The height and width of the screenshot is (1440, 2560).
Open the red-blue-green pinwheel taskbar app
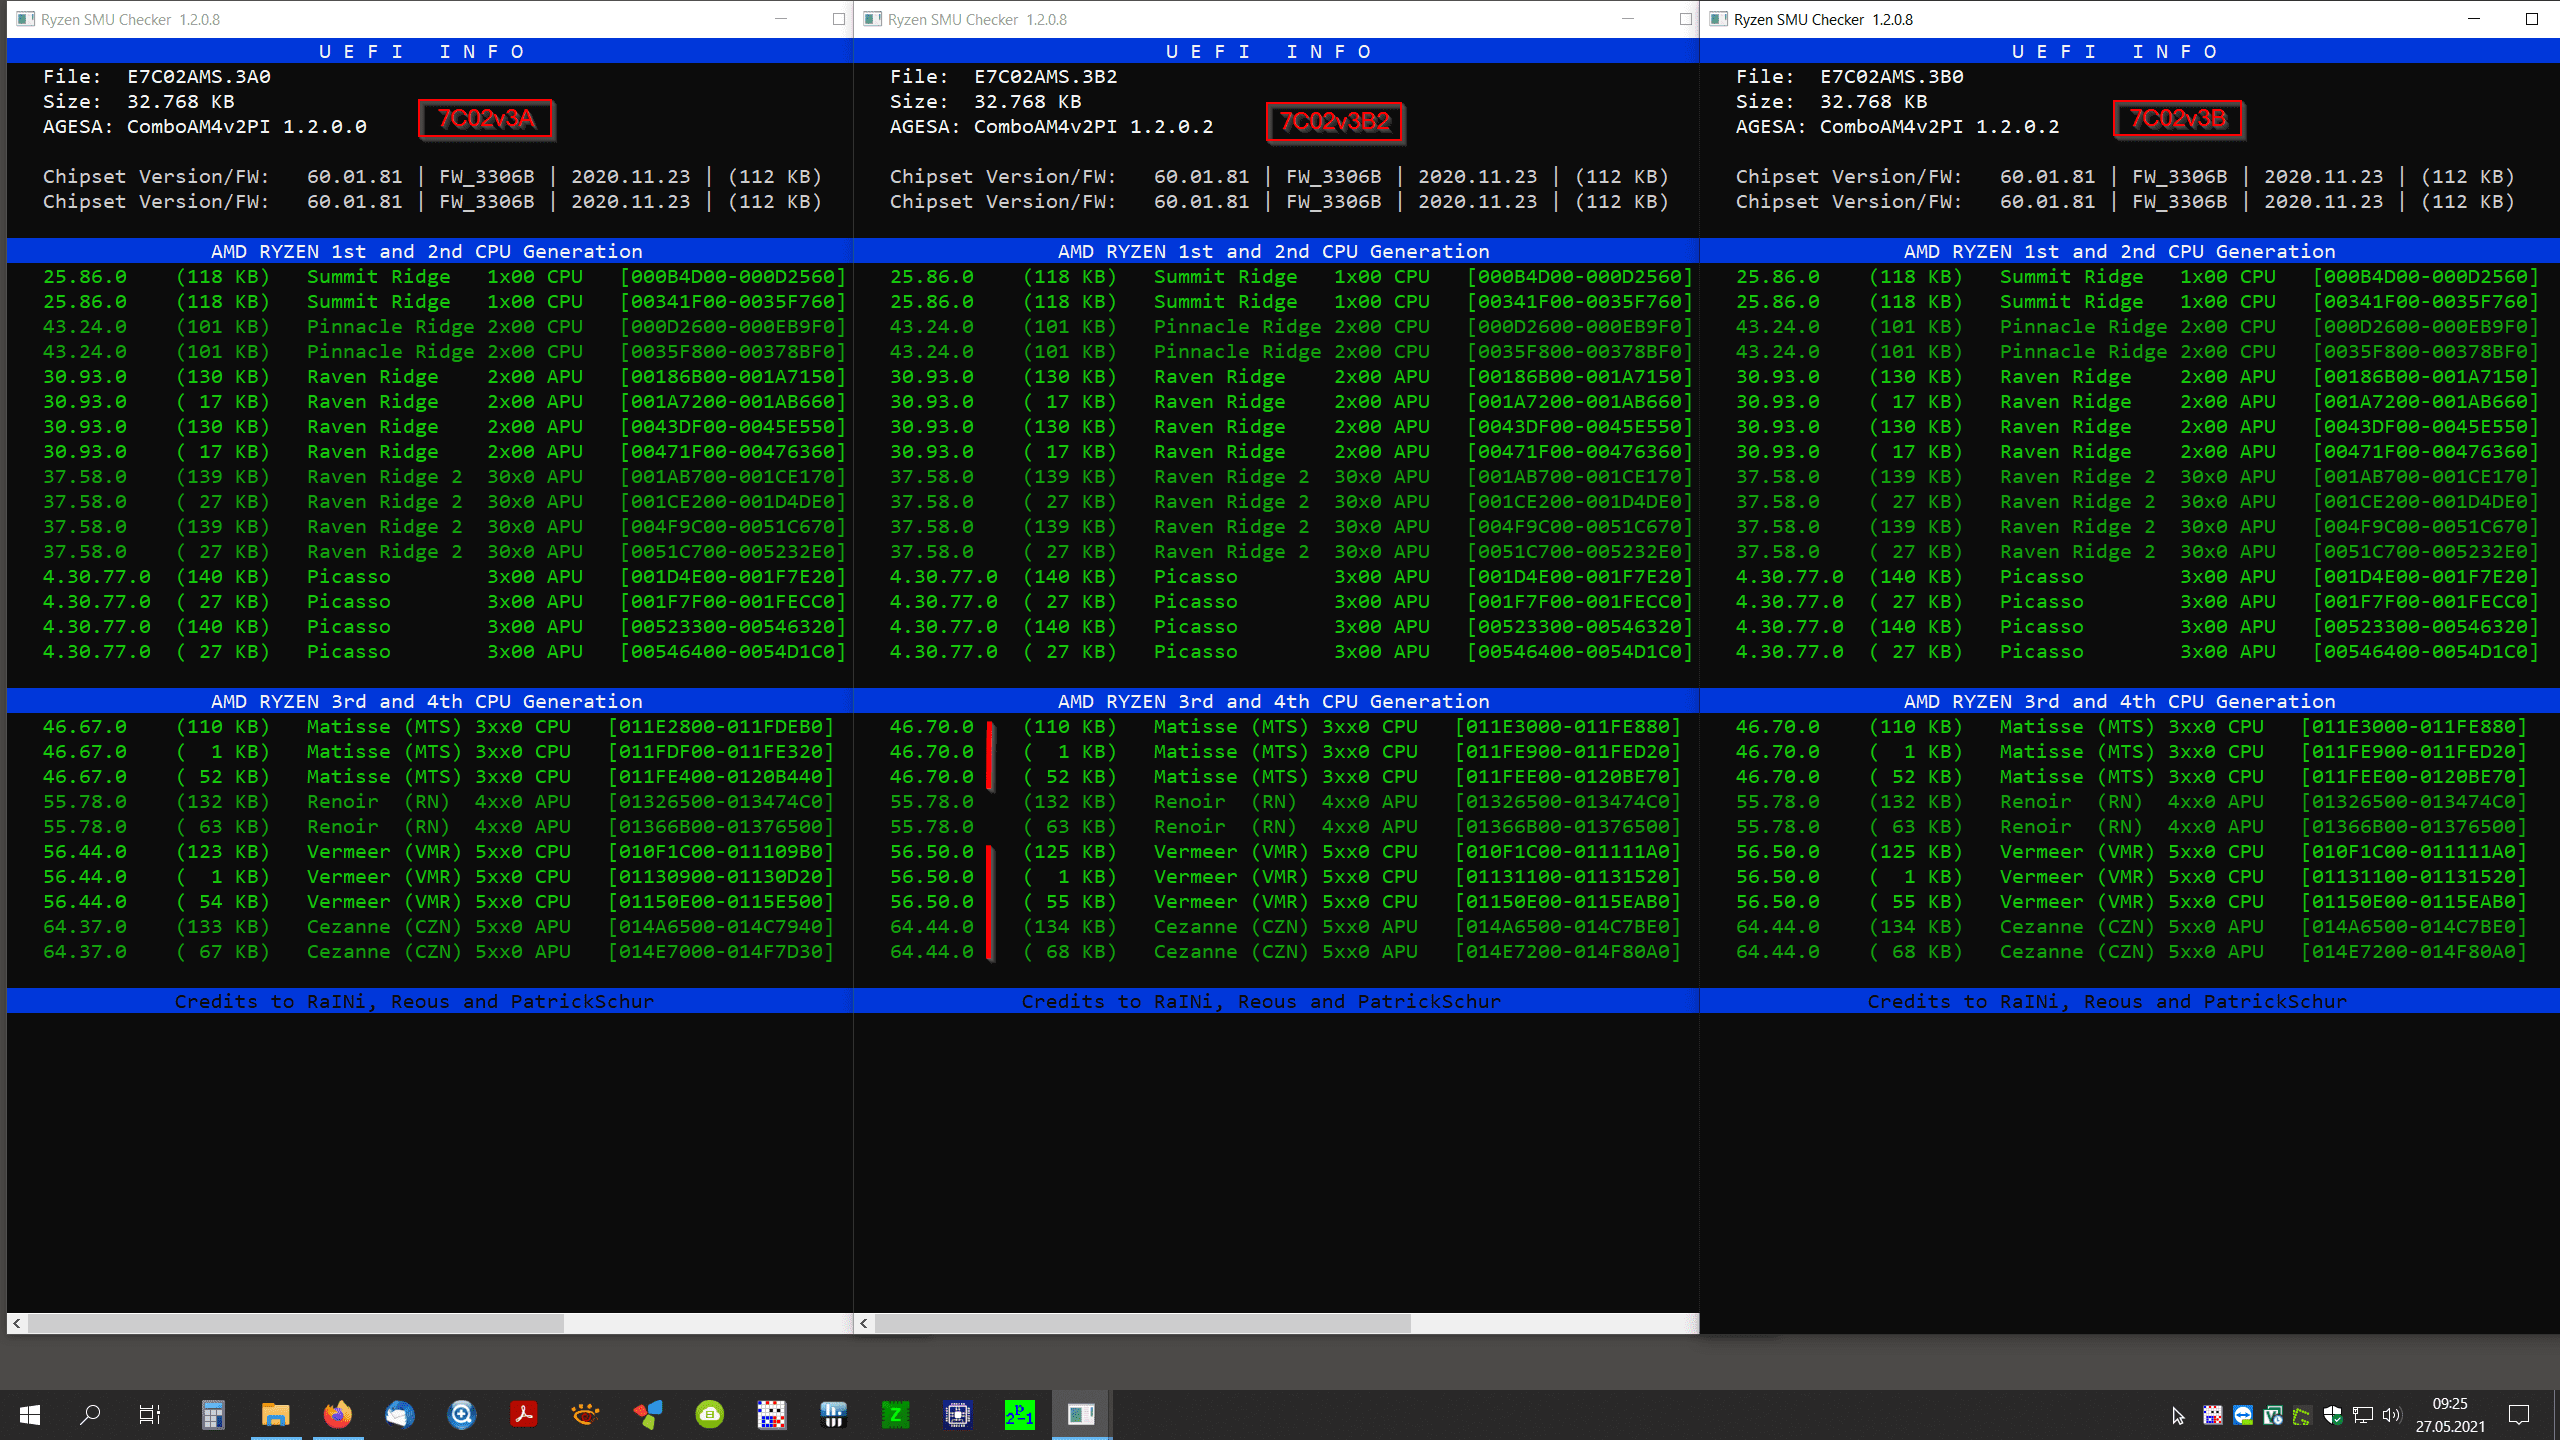(648, 1414)
